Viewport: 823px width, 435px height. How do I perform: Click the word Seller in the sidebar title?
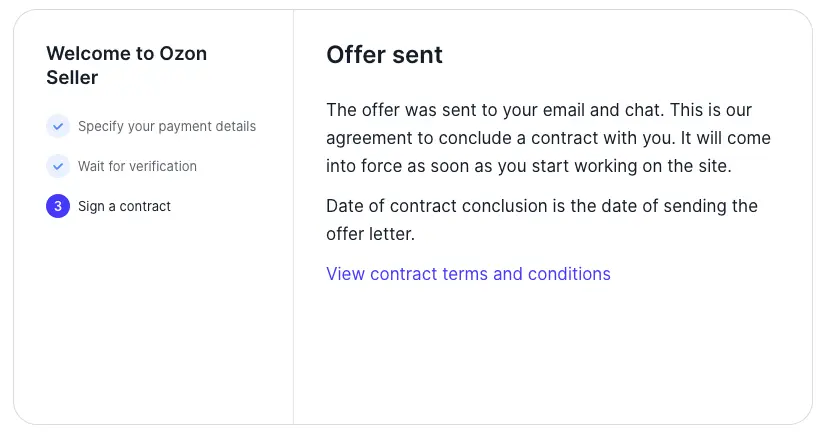point(72,77)
